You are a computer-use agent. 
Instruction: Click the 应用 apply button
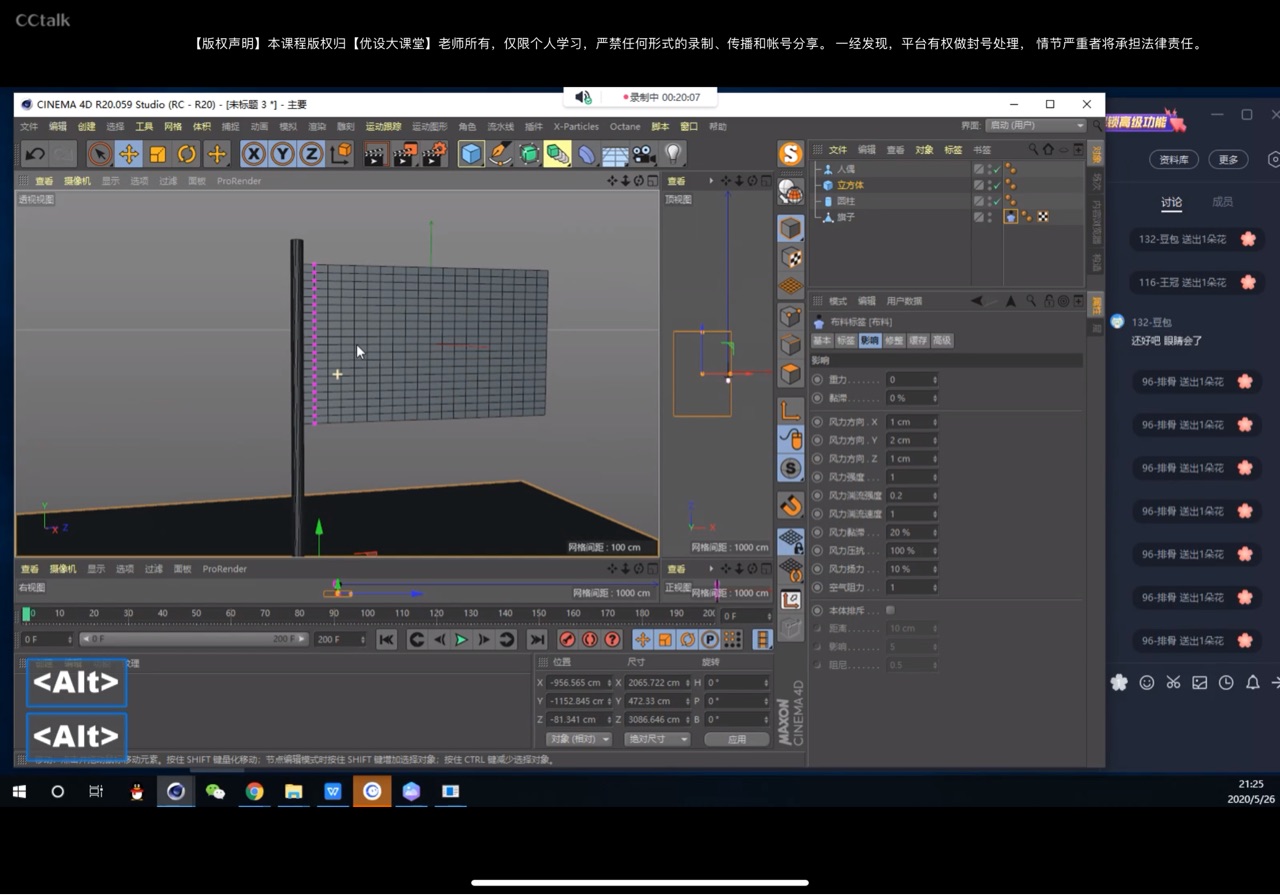tap(737, 739)
